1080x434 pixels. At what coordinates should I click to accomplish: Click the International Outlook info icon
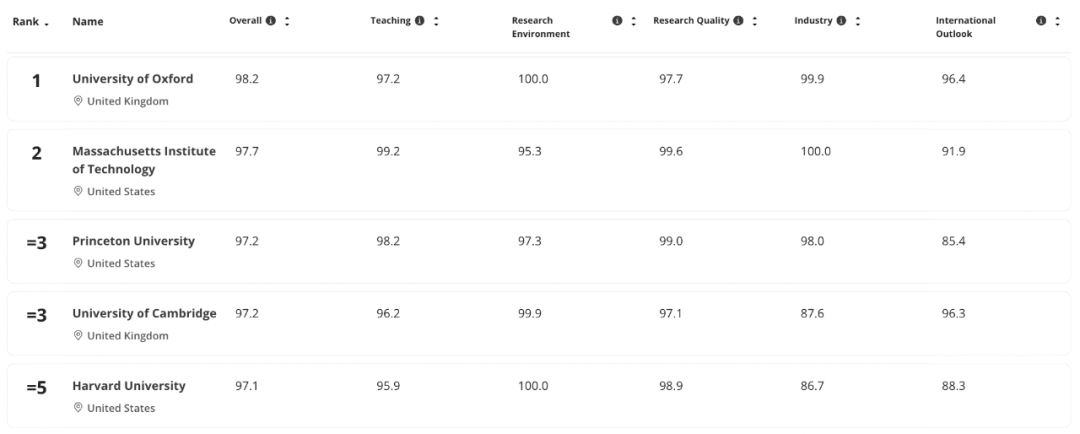click(x=1043, y=21)
